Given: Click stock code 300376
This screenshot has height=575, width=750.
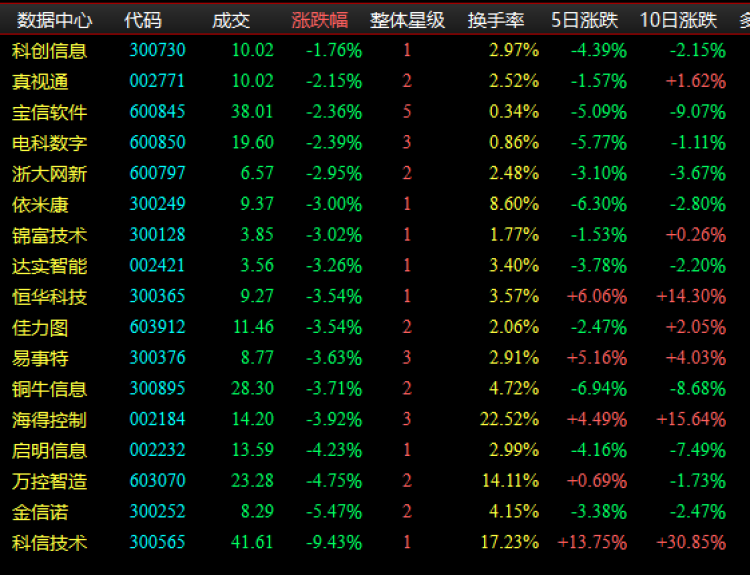Looking at the screenshot, I should (157, 357).
